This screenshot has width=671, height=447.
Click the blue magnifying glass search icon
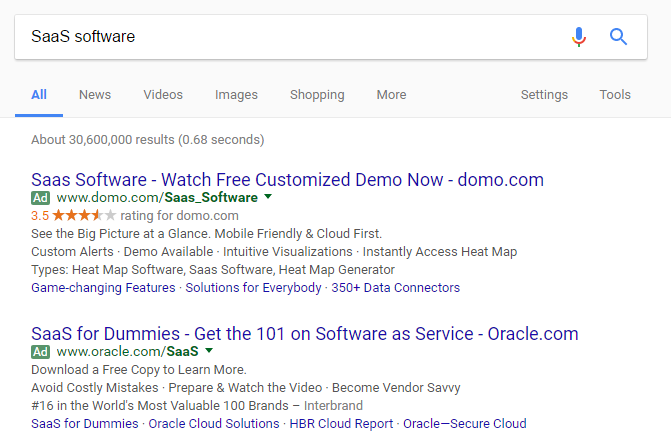click(x=618, y=37)
